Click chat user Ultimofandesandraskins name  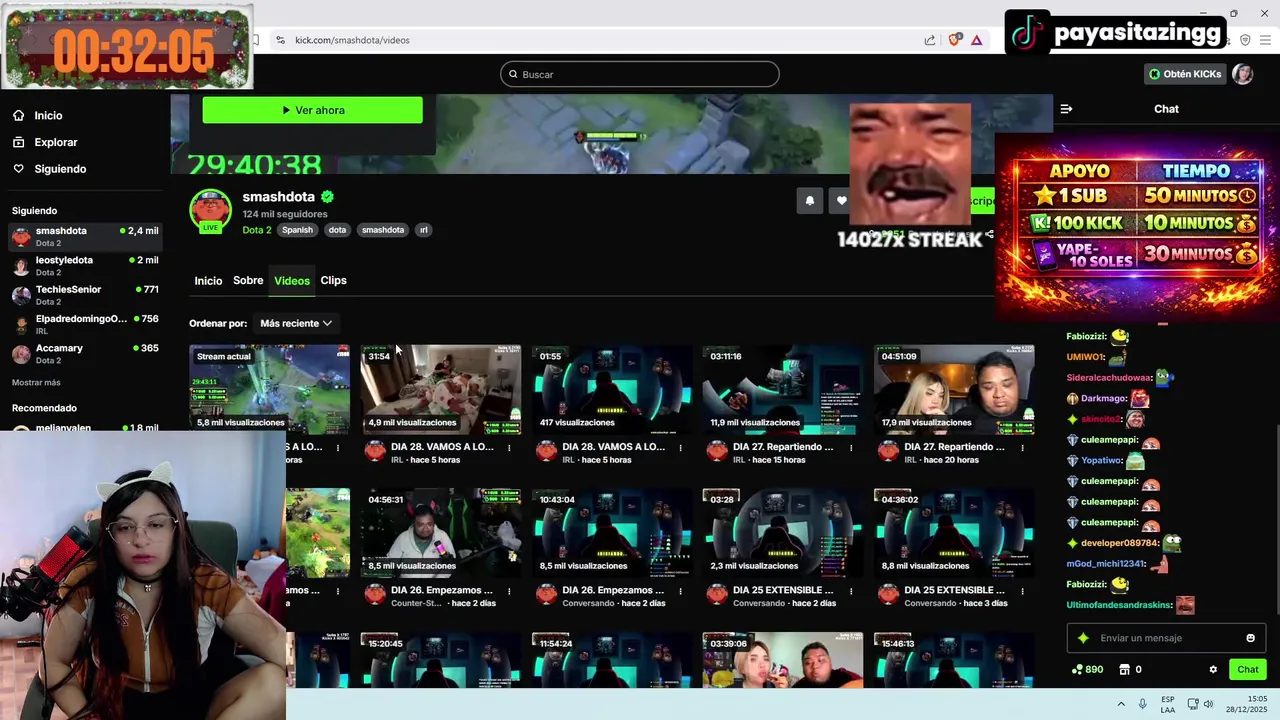coord(1118,605)
